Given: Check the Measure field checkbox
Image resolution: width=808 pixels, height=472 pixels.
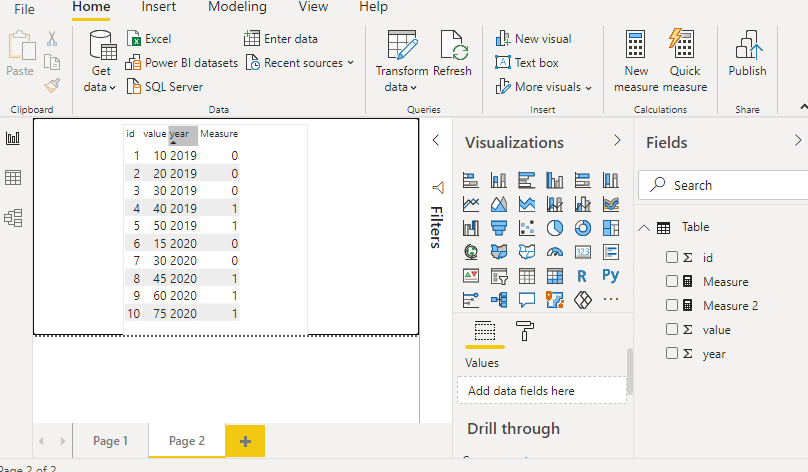Looking at the screenshot, I should tap(671, 281).
